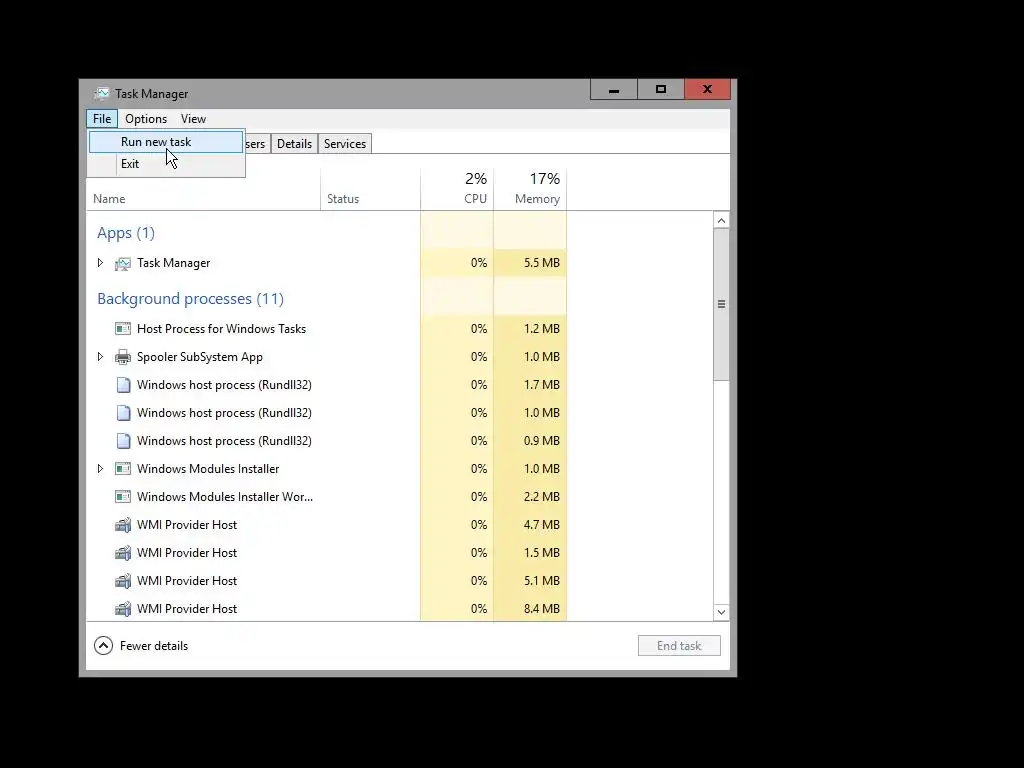This screenshot has height=768, width=1024.
Task: Open the Options menu
Action: click(146, 119)
